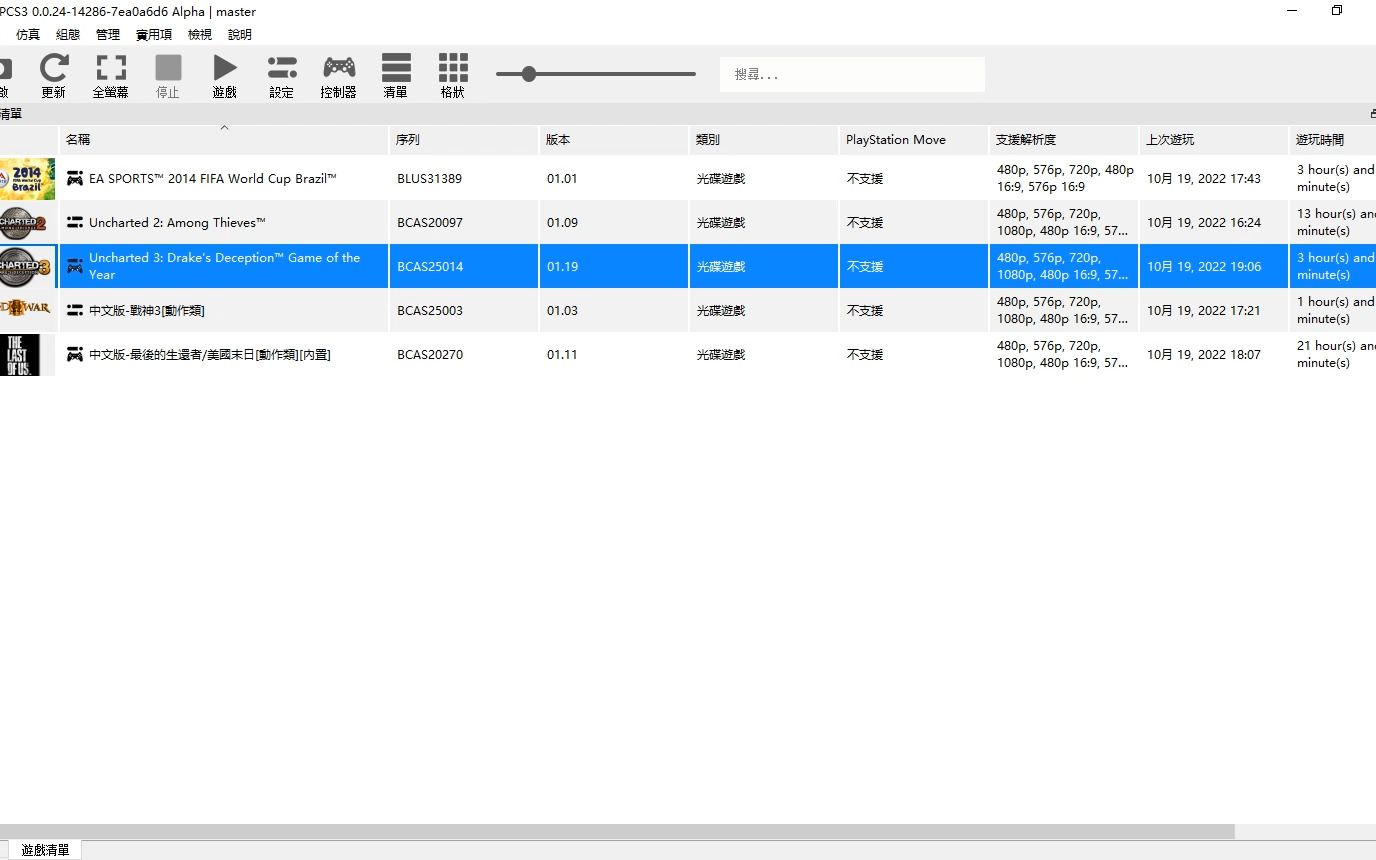Select the FIFA World Cup Brazil thumbnail
This screenshot has width=1376, height=860.
point(27,179)
